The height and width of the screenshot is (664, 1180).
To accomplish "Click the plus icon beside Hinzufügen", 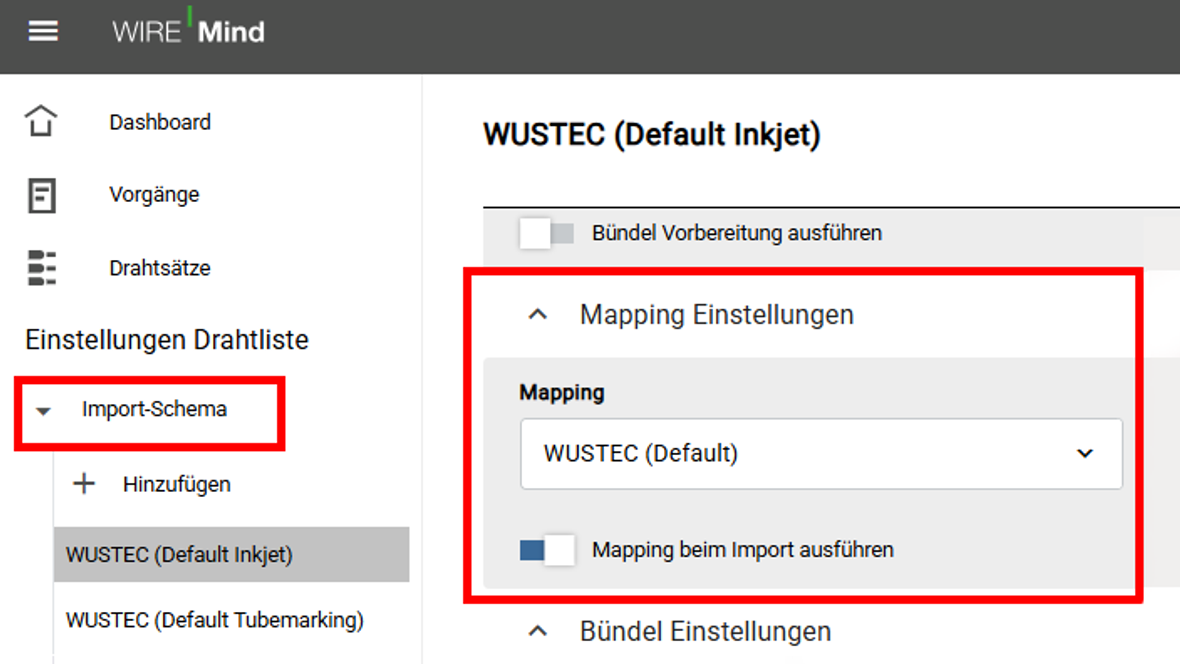I will pyautogui.click(x=84, y=483).
